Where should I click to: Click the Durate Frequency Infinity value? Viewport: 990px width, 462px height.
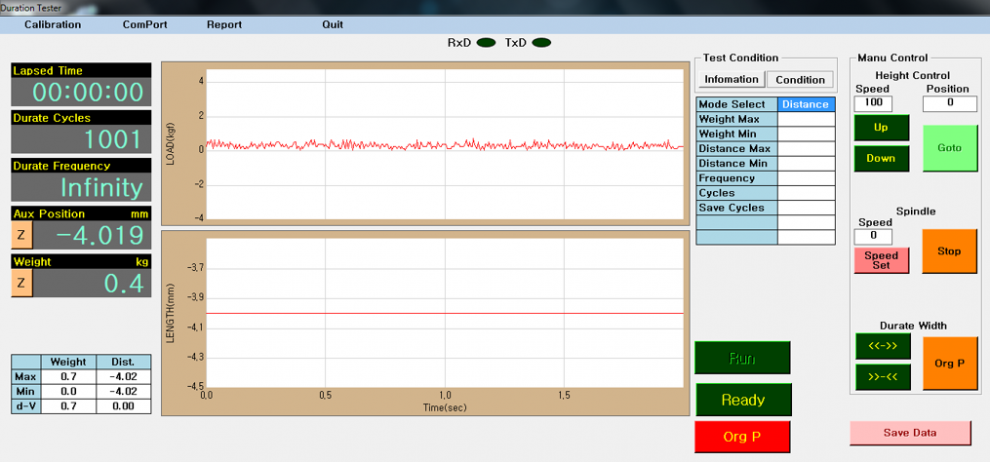(x=81, y=187)
